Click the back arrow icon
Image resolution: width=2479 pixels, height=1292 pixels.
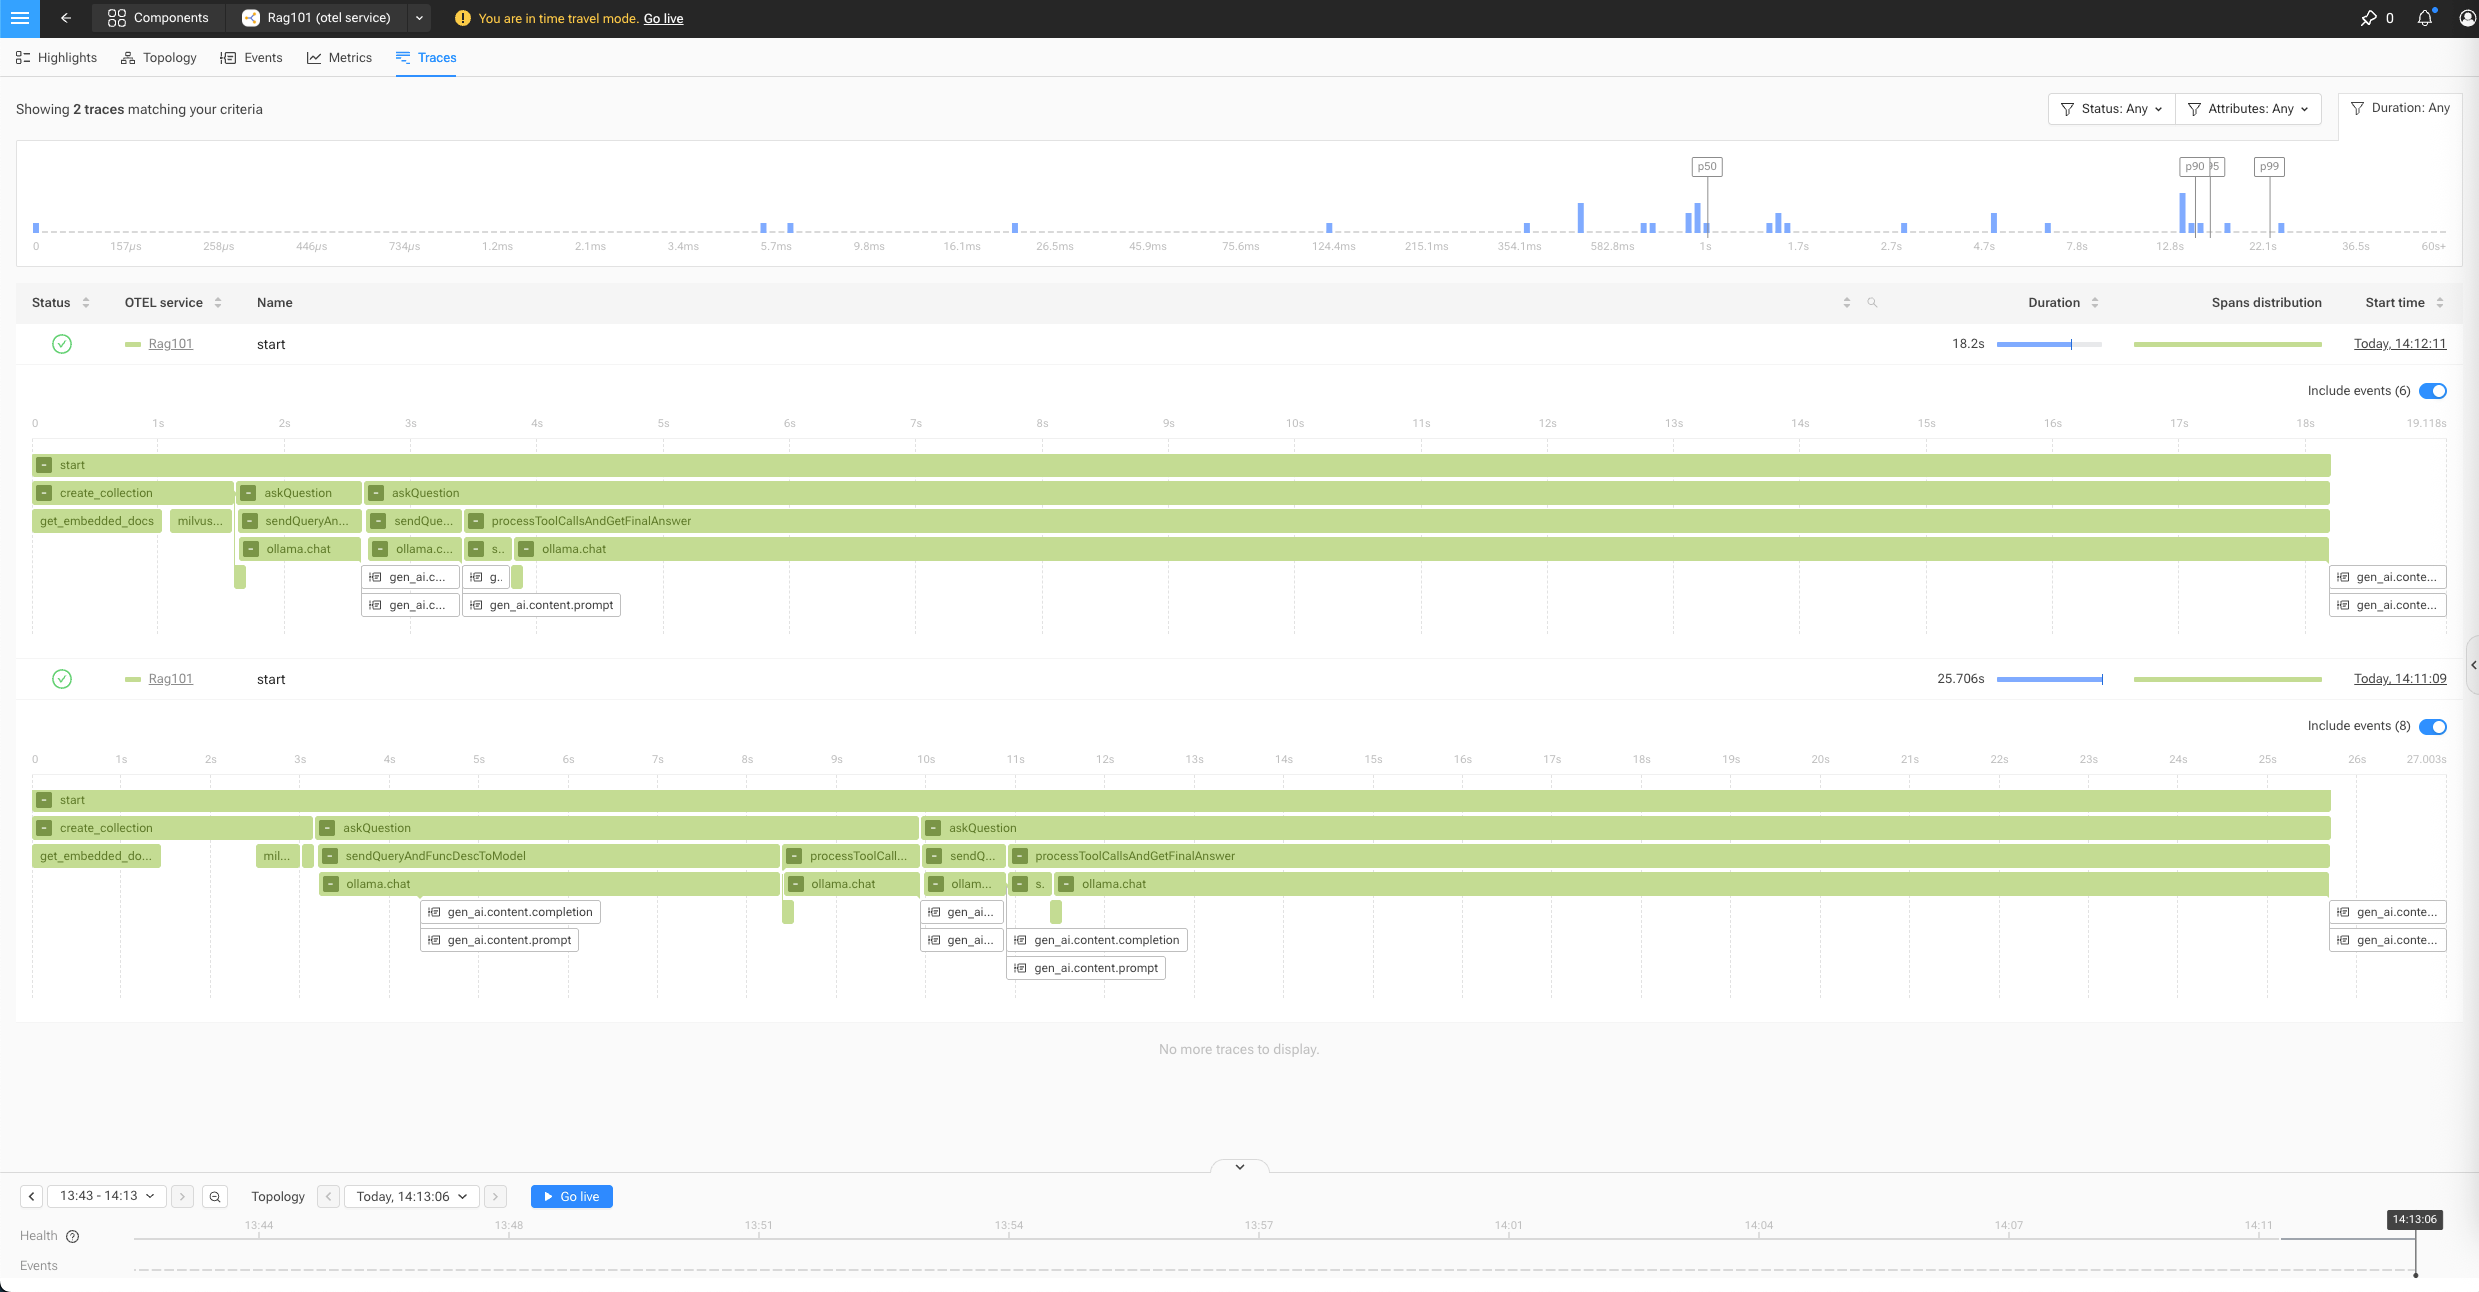(66, 18)
